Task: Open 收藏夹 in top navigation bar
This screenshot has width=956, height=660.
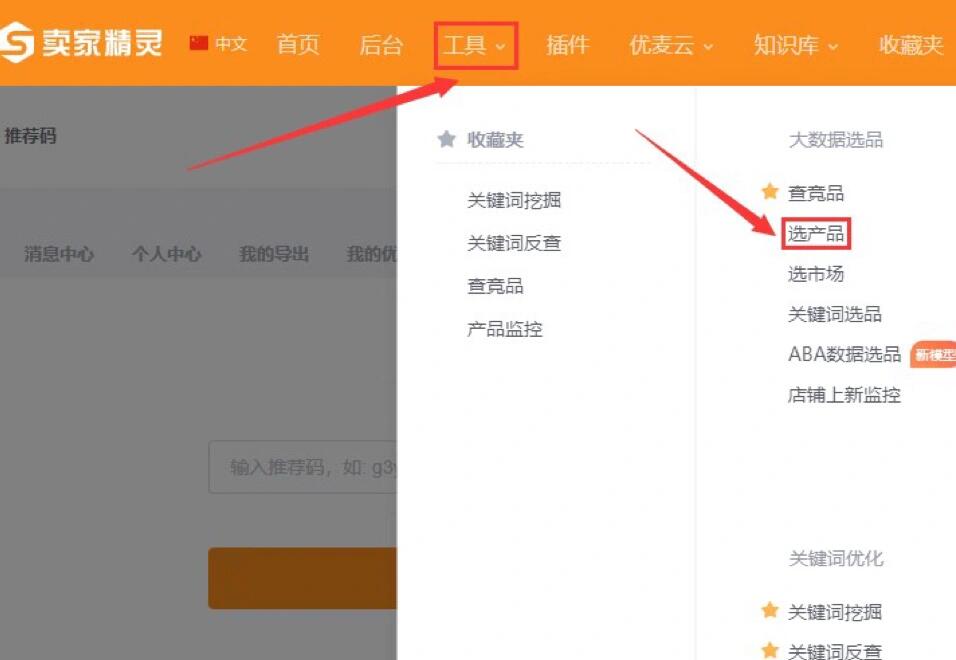Action: click(911, 45)
